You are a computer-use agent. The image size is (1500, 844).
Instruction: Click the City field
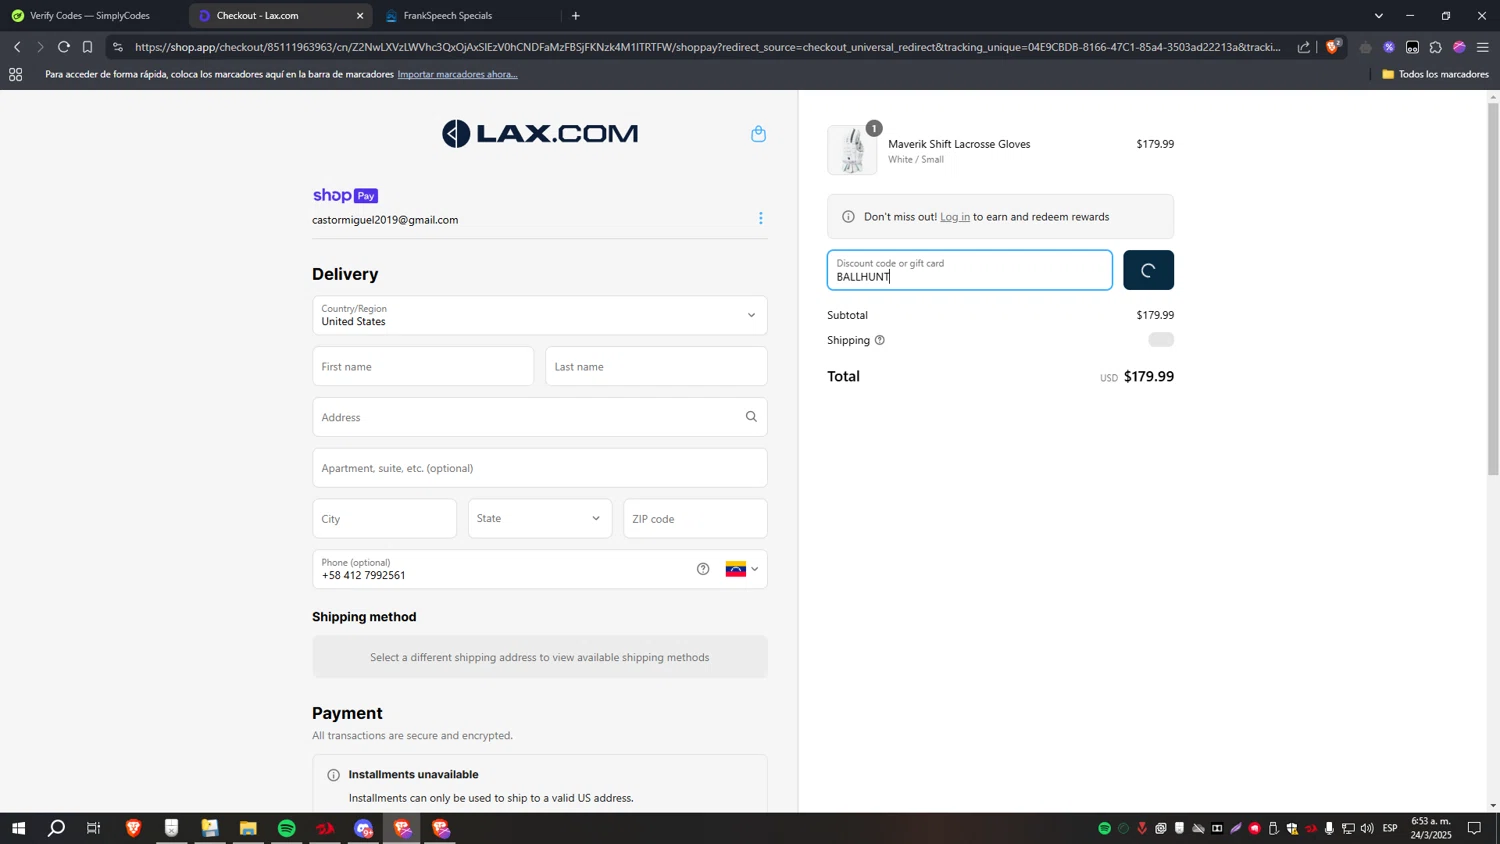click(384, 518)
